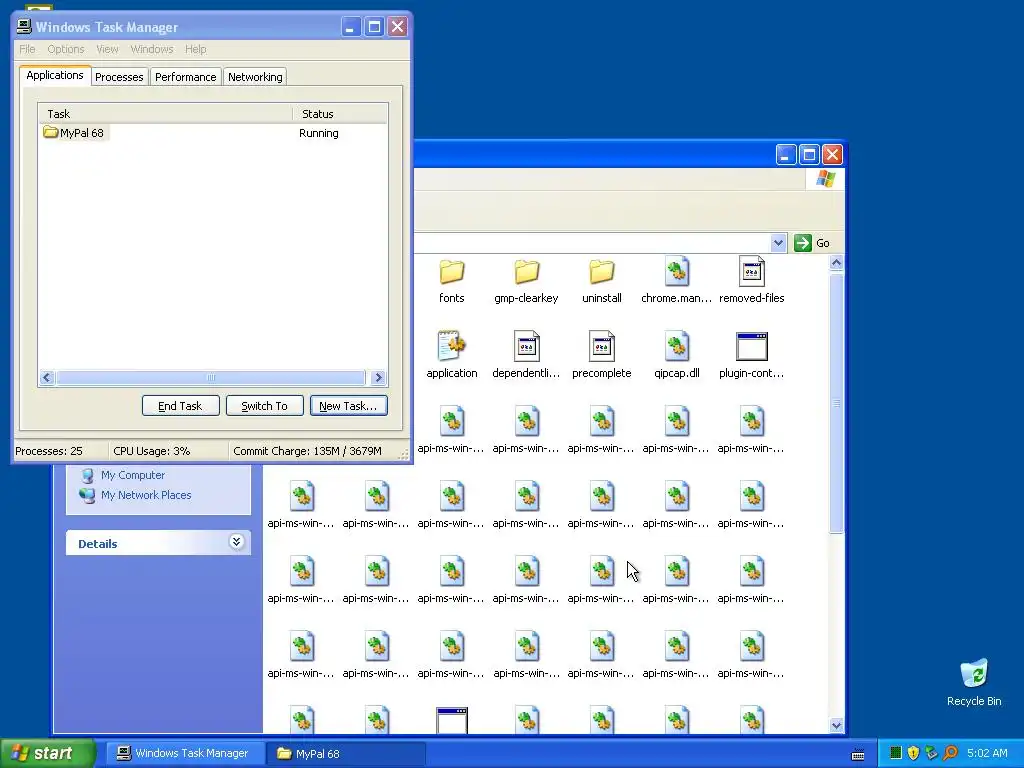
Task: Click the End Task button
Action: click(180, 406)
